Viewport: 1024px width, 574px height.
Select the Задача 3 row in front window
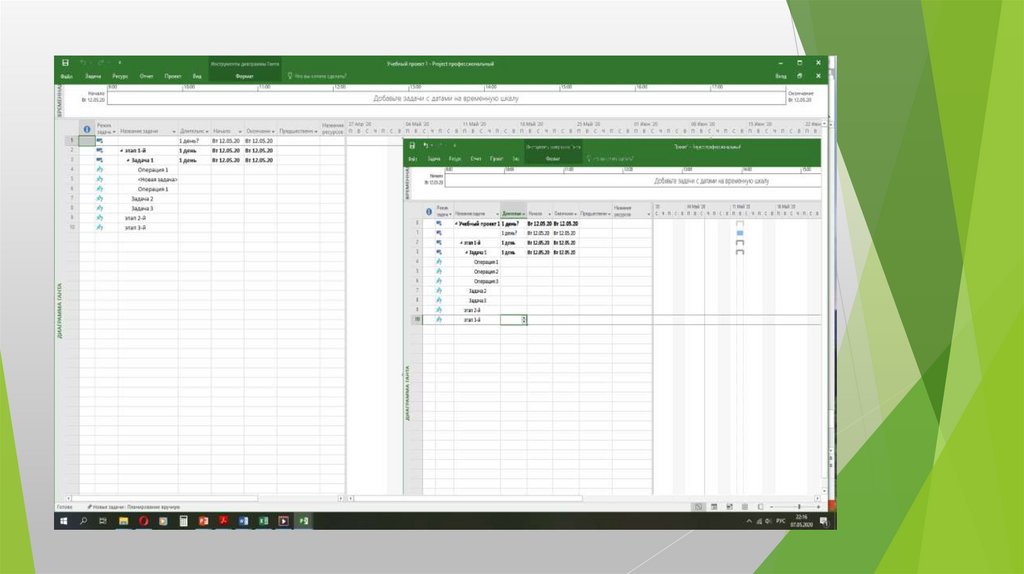point(477,300)
